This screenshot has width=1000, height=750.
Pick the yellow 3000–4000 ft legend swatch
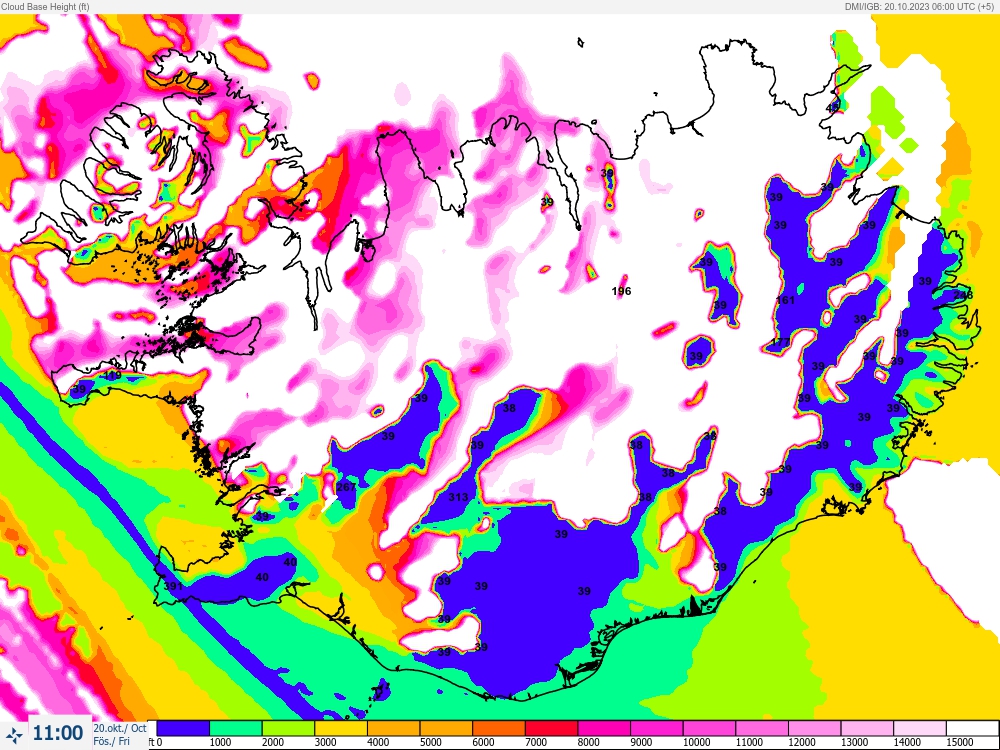(x=341, y=728)
